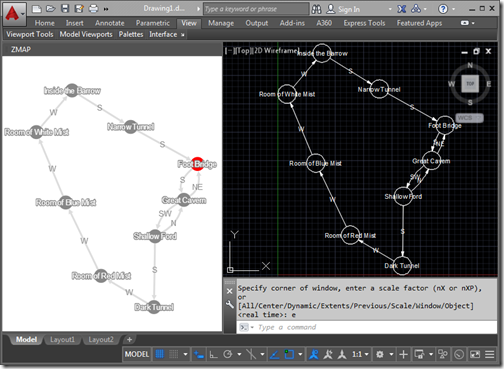The image size is (504, 369).
Task: Expand the ribbon panels overflow arrow after Interface
Action: click(x=183, y=35)
